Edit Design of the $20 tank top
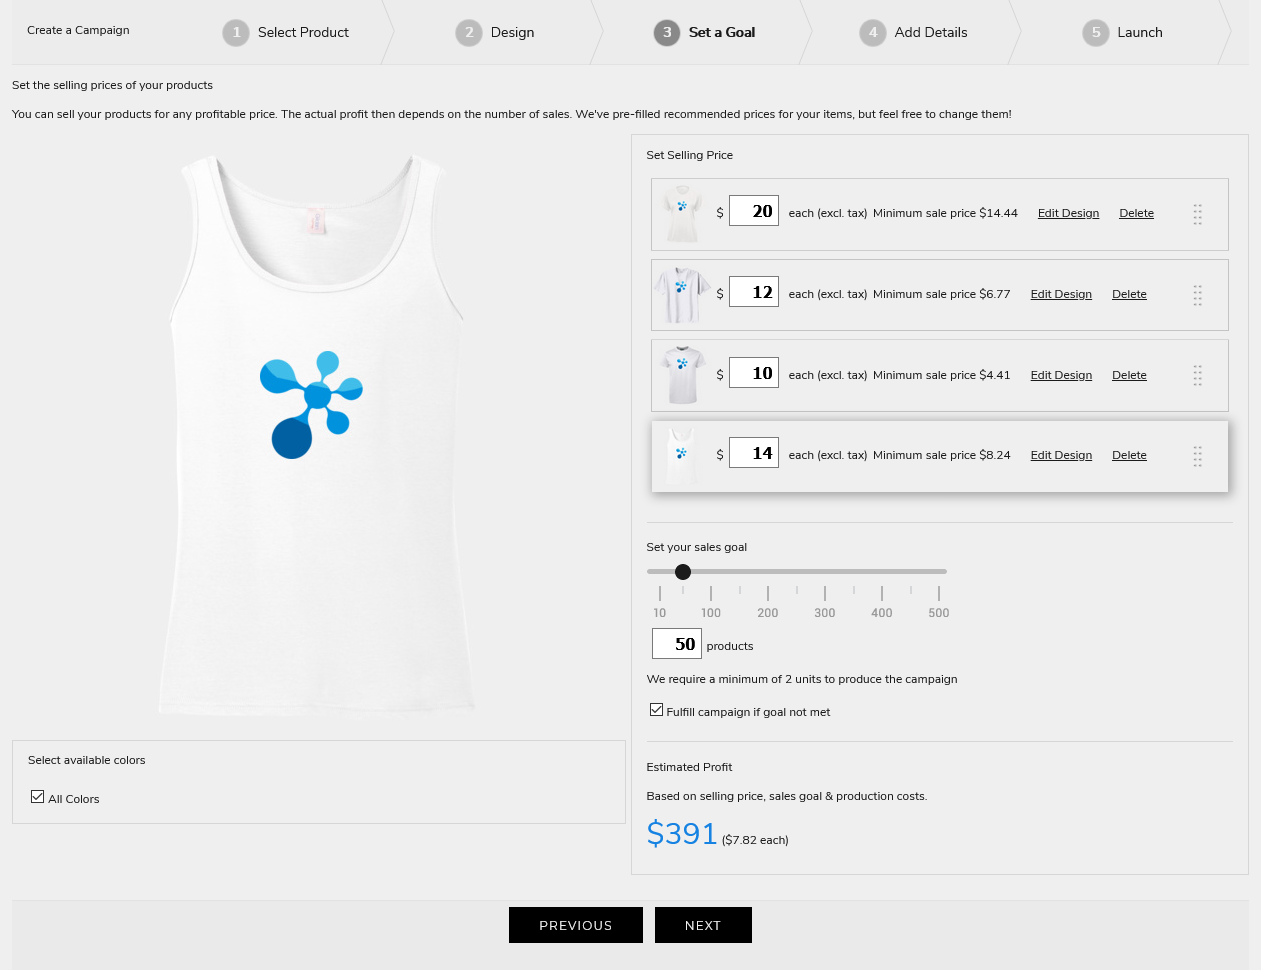 pyautogui.click(x=1068, y=212)
